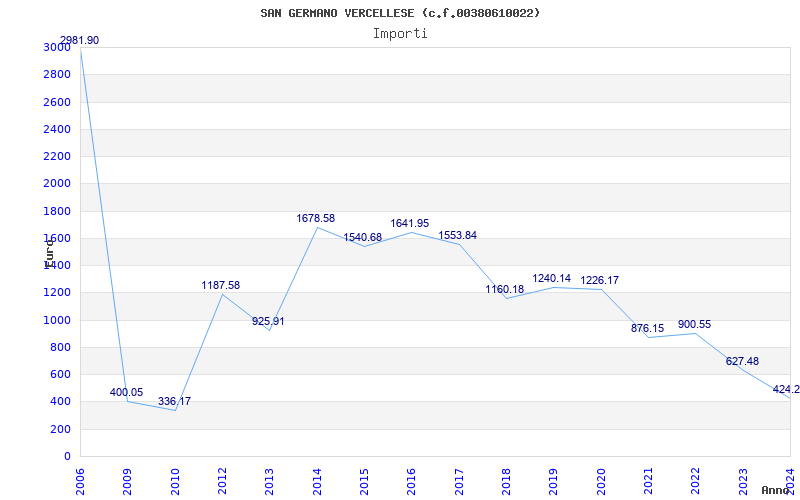Select the 2800 y-axis tick label
Image resolution: width=800 pixels, height=500 pixels.
click(57, 74)
